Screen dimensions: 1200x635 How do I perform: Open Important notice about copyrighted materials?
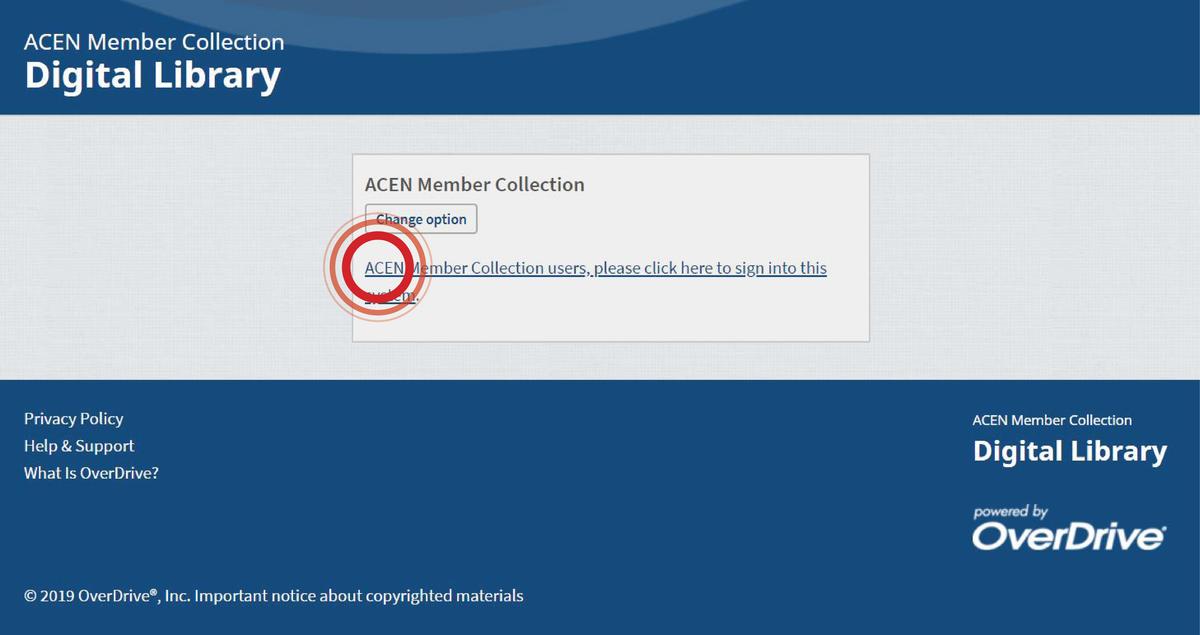(x=358, y=596)
